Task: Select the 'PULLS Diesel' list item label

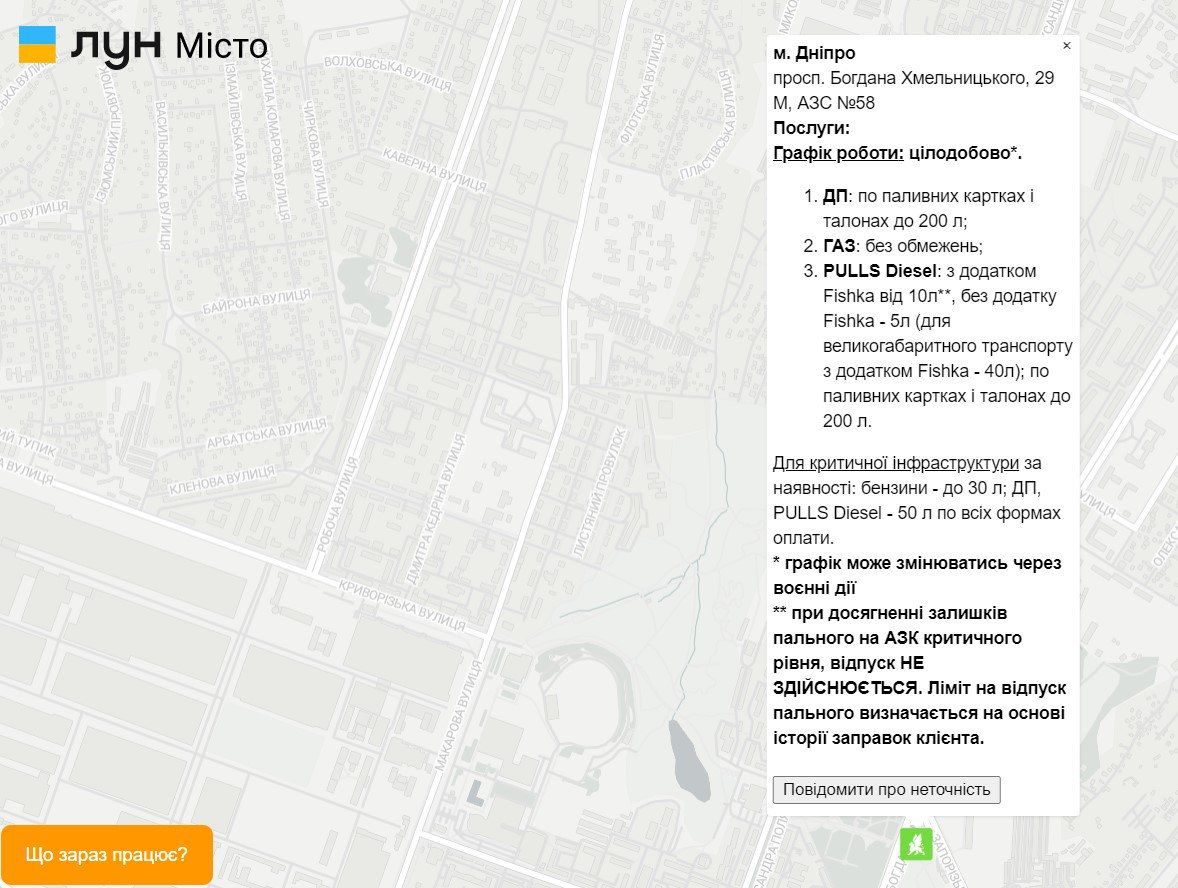Action: coord(879,271)
